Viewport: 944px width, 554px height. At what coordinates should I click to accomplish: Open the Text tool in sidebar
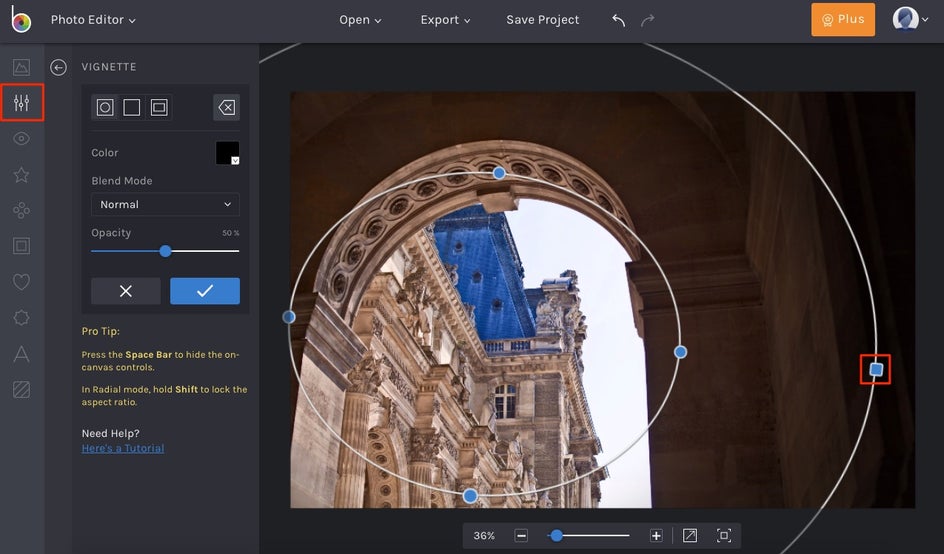(x=21, y=353)
